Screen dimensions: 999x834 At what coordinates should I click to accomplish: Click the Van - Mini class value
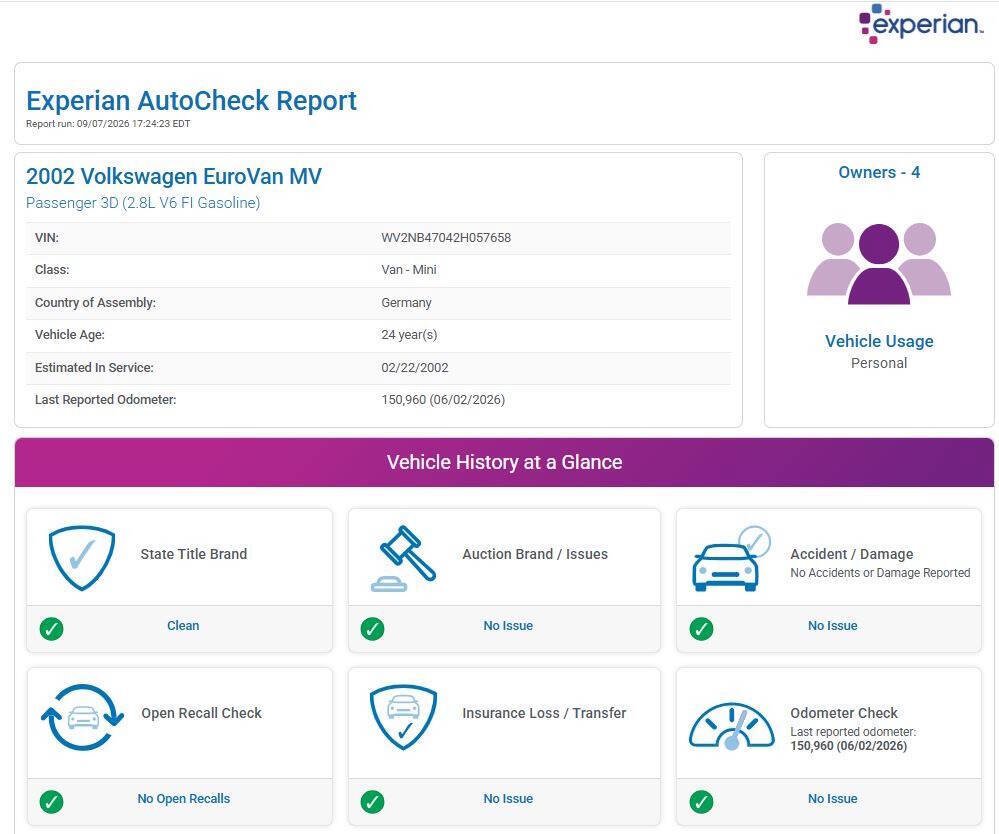point(409,270)
